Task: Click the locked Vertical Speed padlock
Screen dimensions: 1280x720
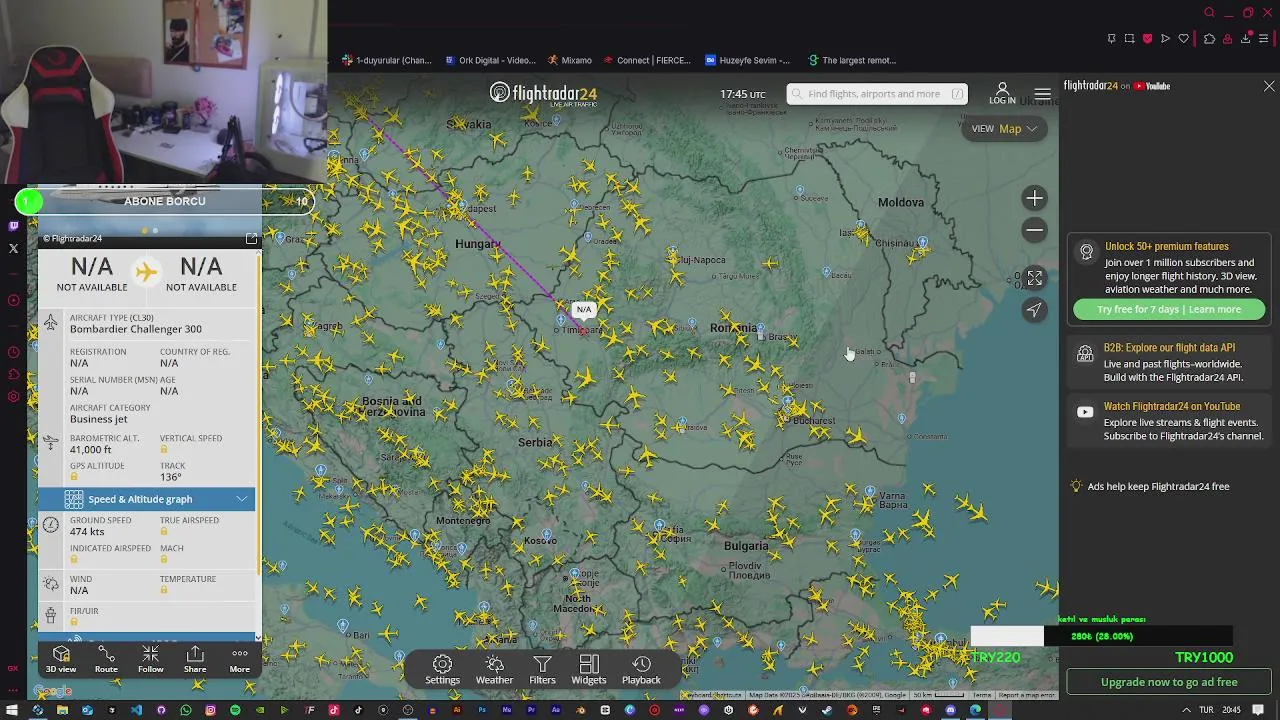Action: tap(164, 450)
